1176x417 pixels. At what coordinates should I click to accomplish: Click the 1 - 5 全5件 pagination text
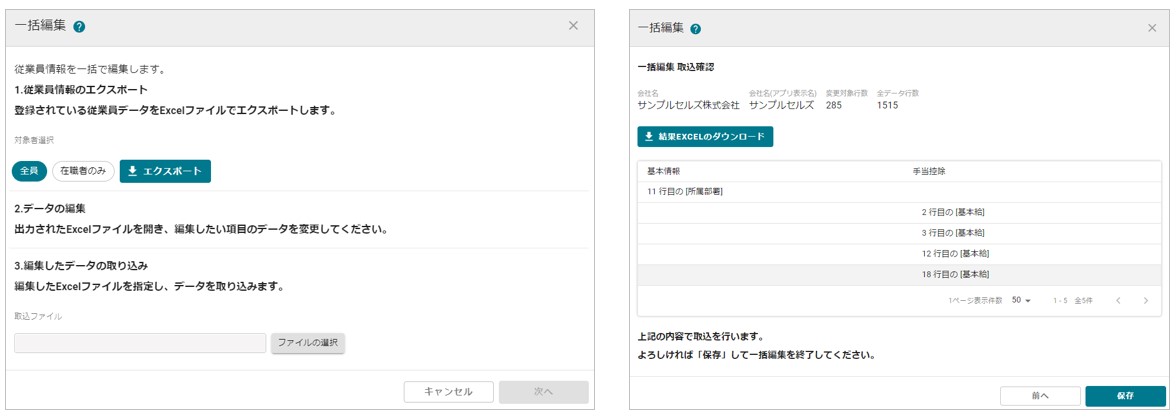1072,301
